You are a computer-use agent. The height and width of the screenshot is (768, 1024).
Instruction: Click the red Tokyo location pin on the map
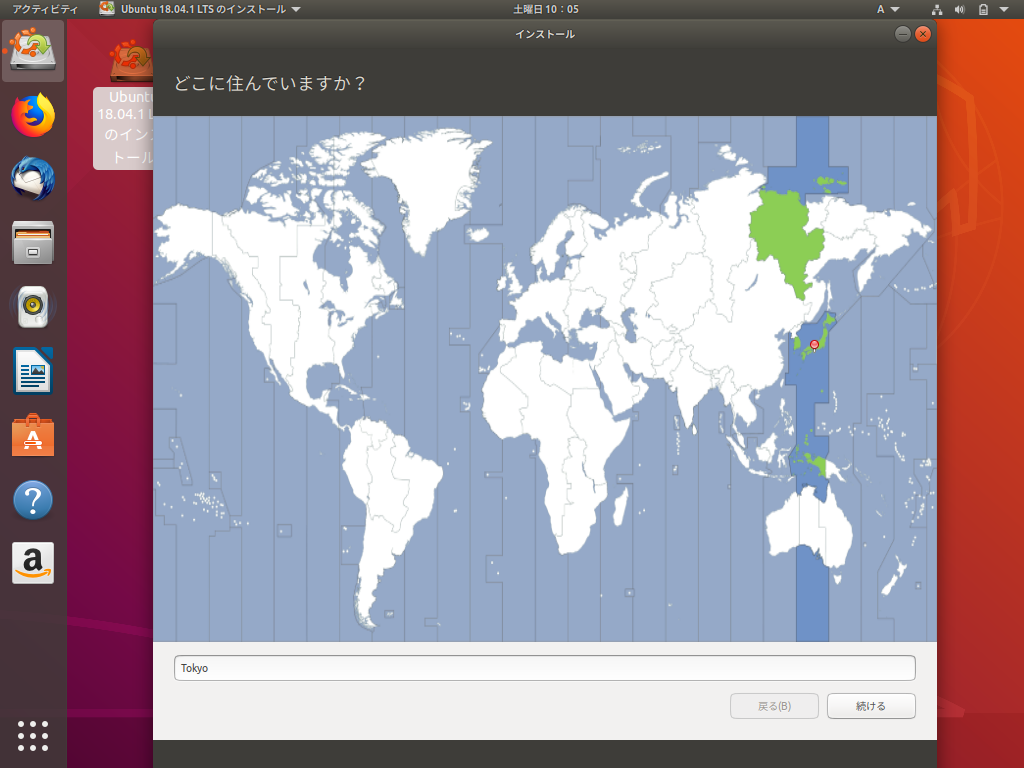point(814,345)
